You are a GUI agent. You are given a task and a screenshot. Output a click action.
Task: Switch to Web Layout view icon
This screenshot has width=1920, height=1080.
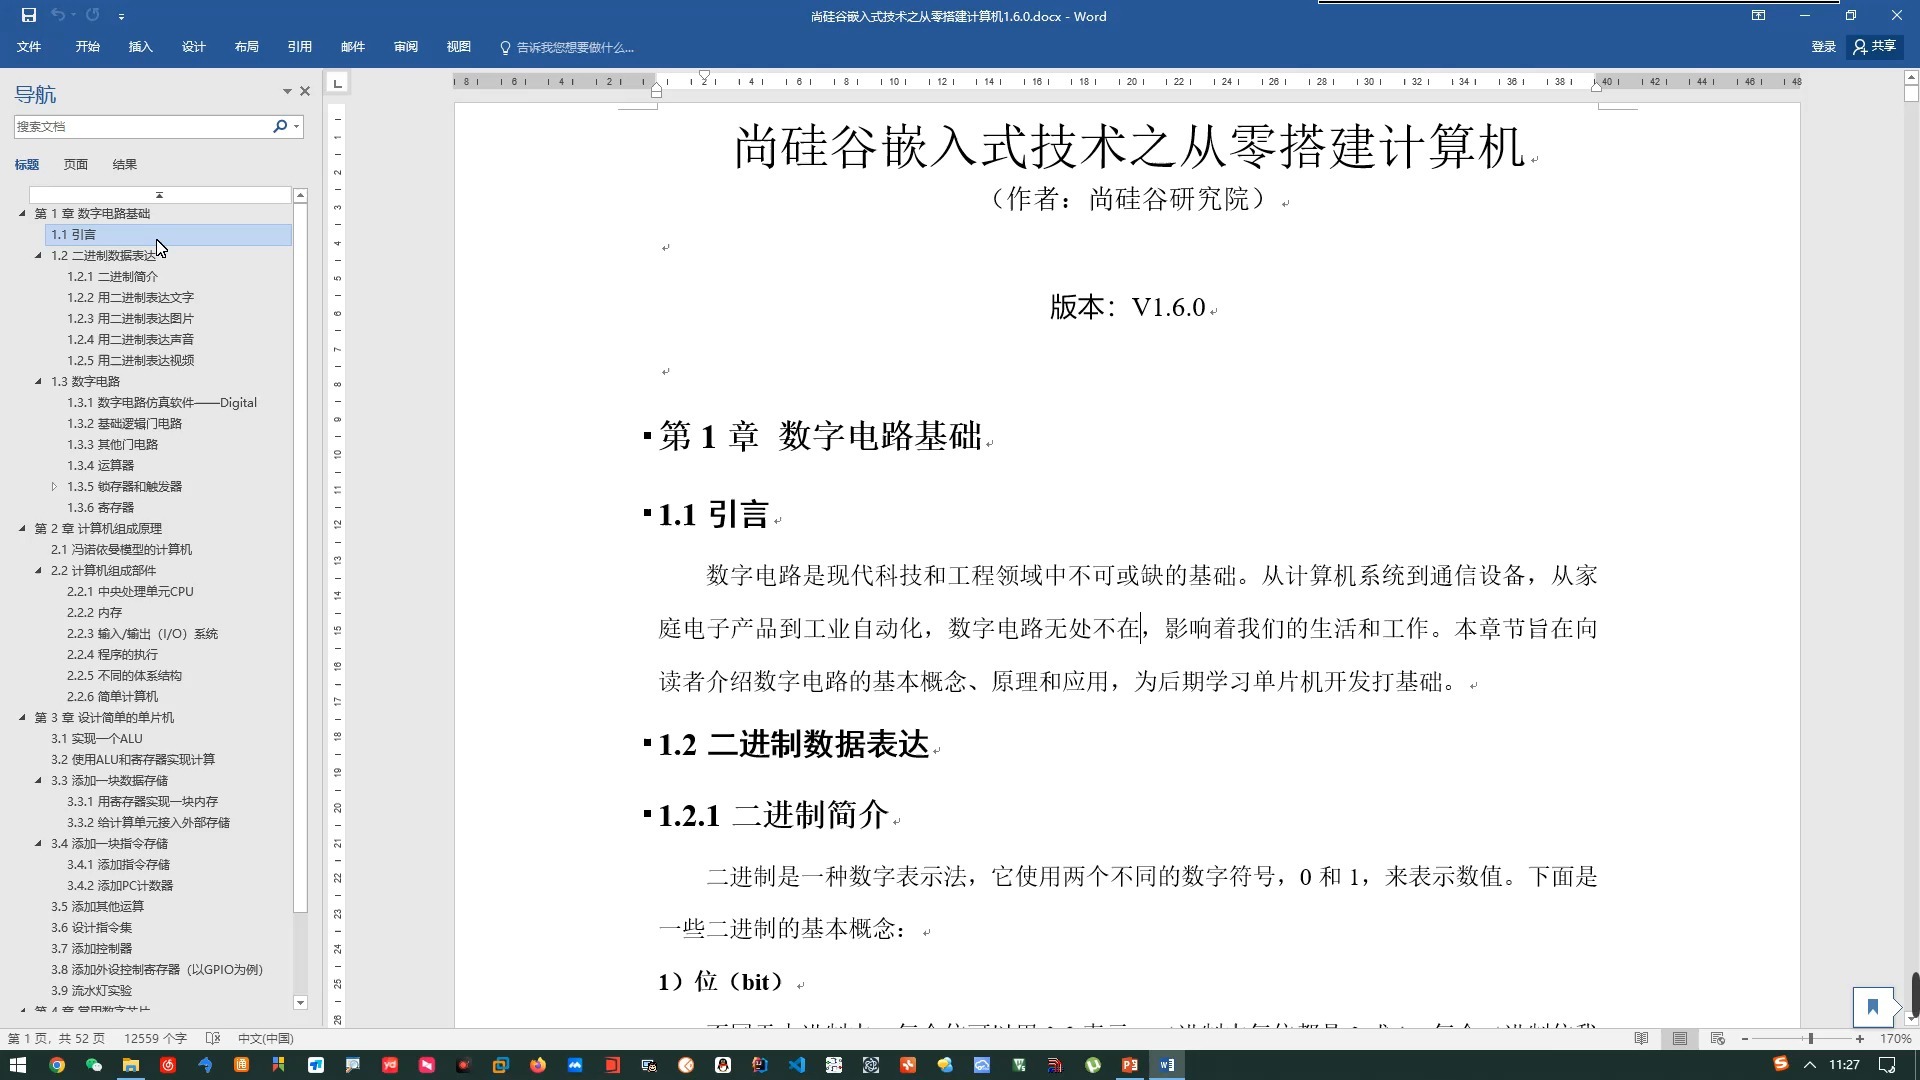coord(1718,1038)
